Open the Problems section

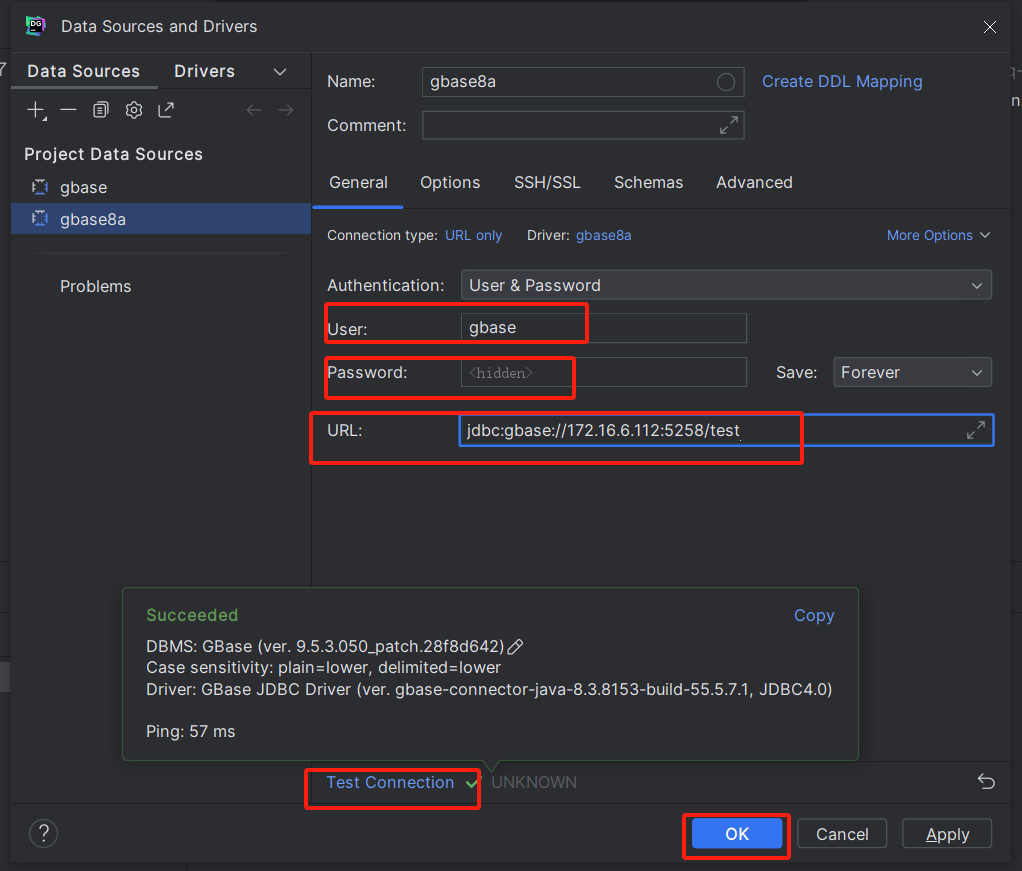(x=96, y=286)
